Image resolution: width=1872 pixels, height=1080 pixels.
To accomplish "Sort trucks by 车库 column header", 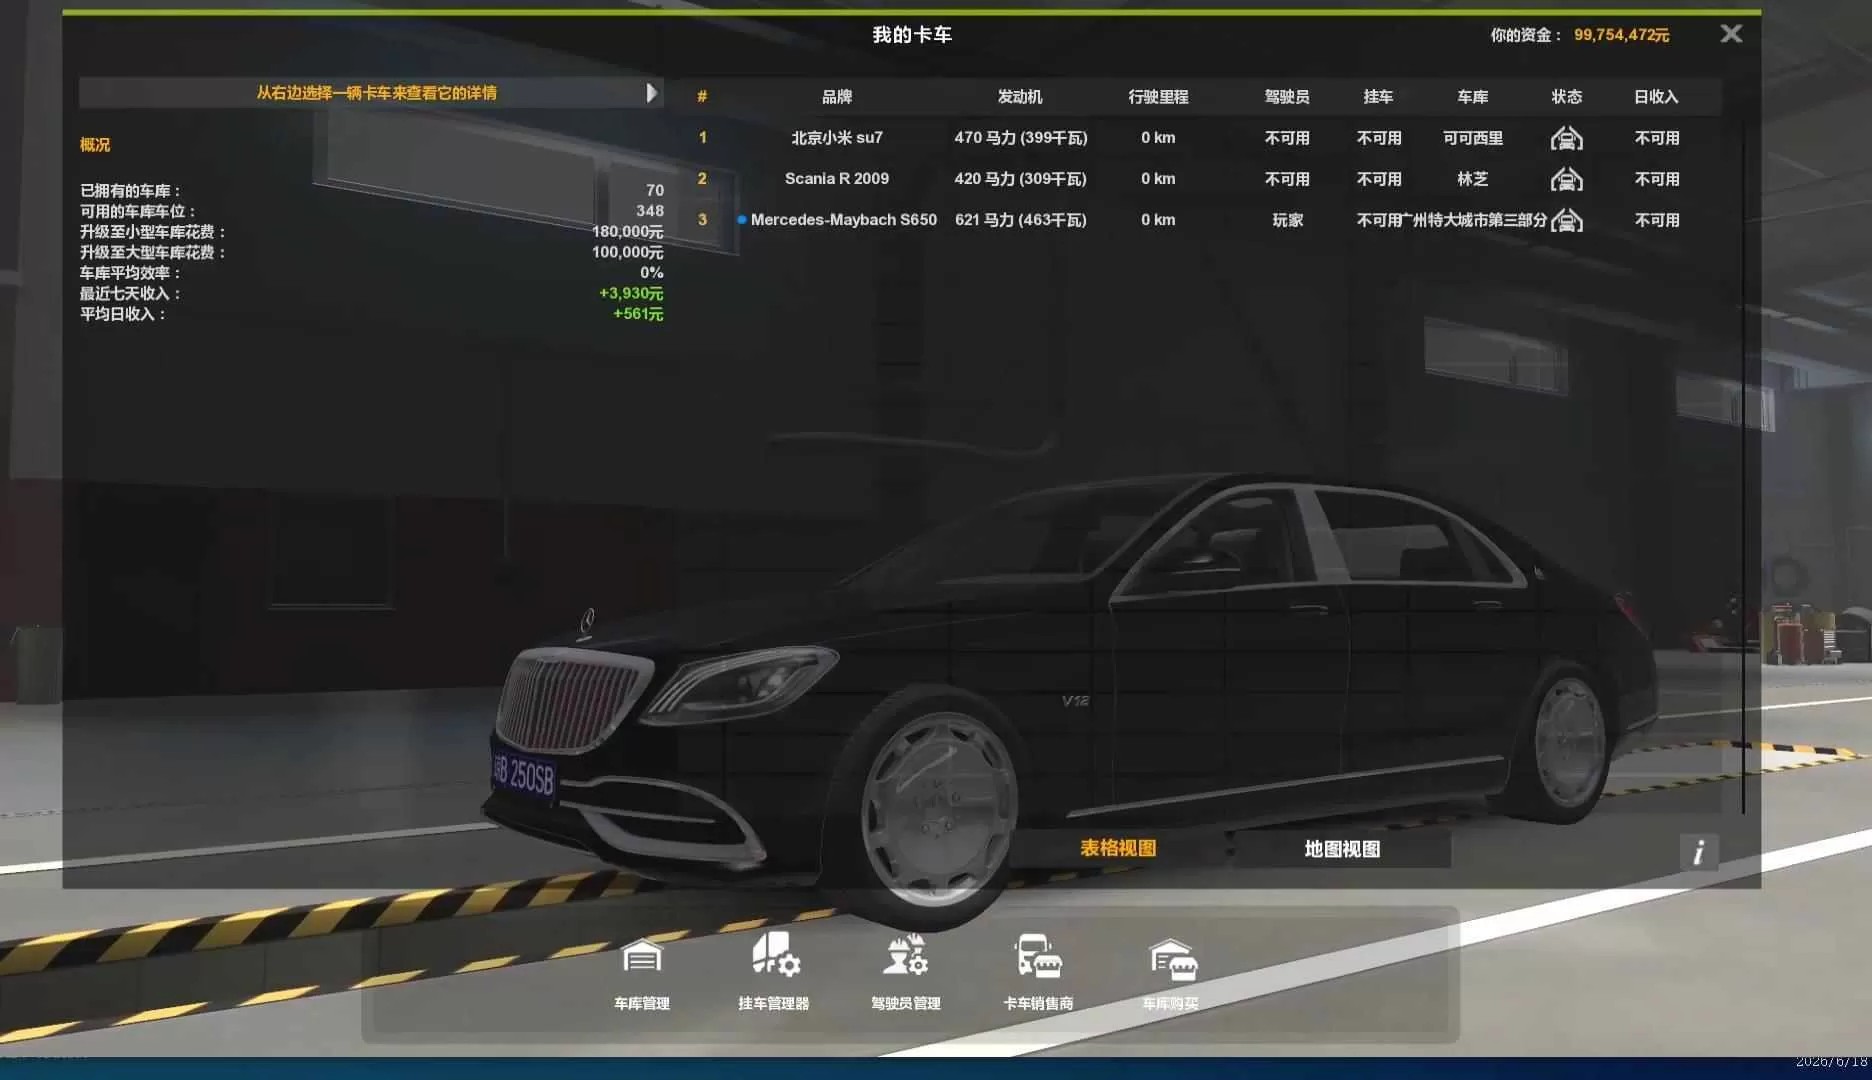I will [1472, 97].
